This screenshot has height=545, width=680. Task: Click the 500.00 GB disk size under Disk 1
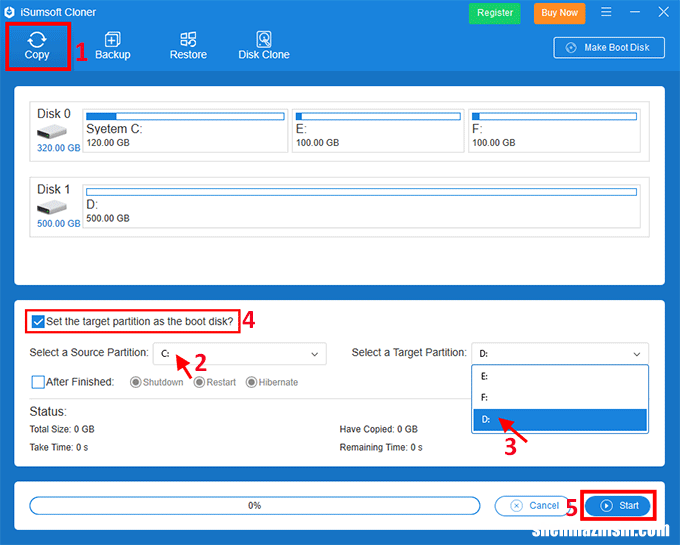click(59, 224)
